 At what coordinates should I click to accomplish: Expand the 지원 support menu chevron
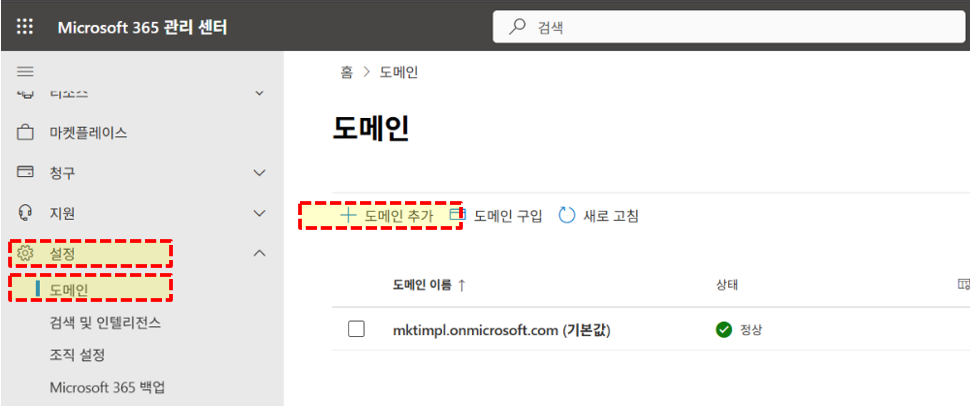[260, 214]
